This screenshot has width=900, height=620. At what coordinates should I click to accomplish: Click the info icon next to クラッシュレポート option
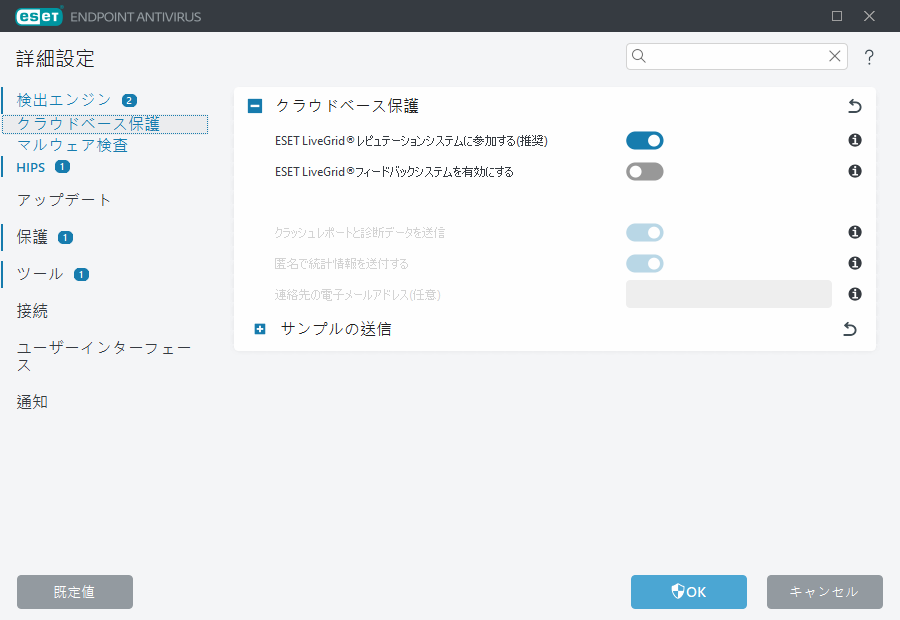(854, 232)
